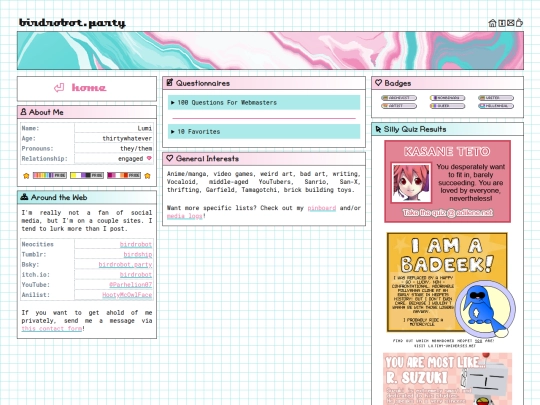Open the YouTube @Parhelion07 link

131,285
